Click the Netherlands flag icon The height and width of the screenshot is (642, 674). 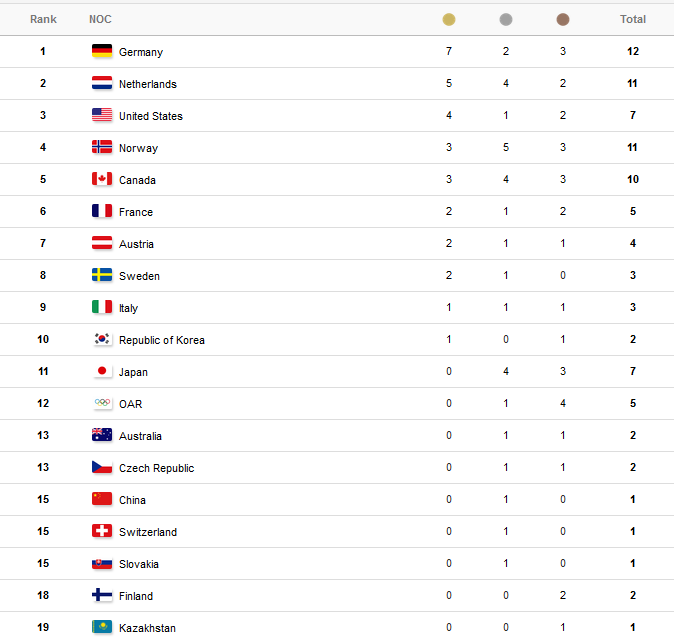pyautogui.click(x=102, y=83)
